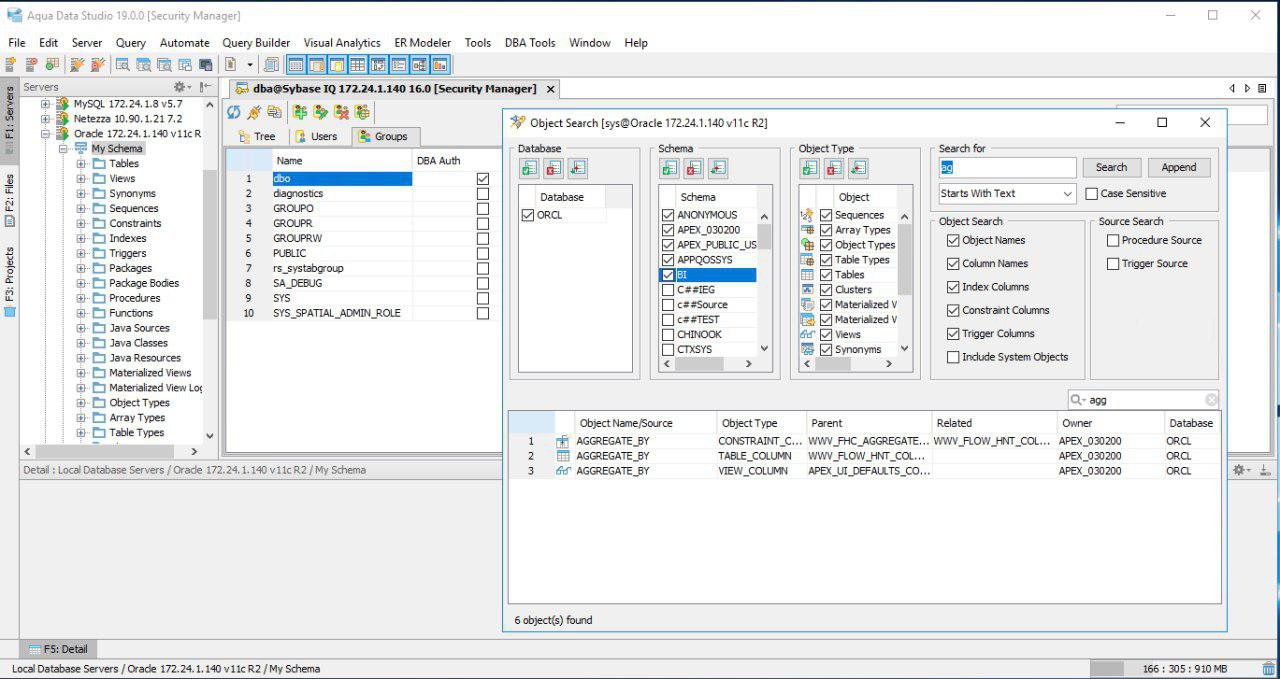Click invert selection icon in the Database panel

coord(578,168)
